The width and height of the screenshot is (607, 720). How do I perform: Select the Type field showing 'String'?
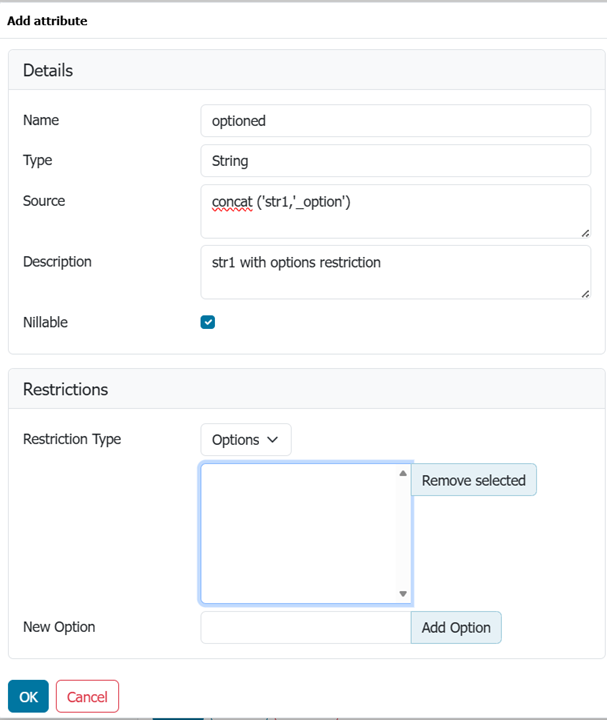click(x=395, y=160)
